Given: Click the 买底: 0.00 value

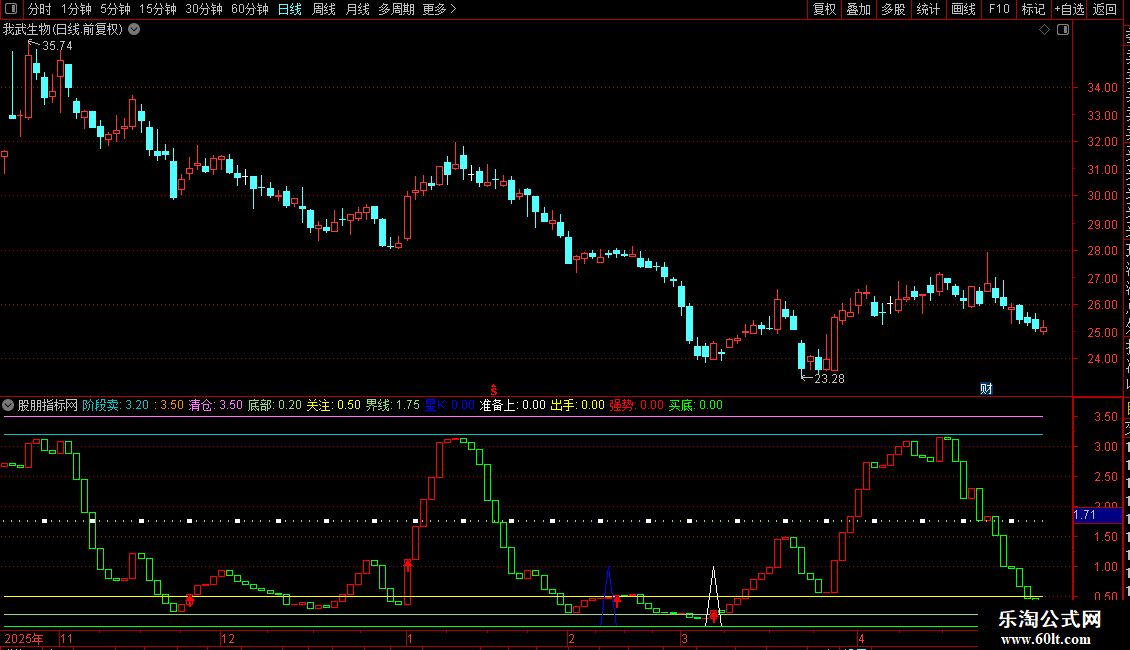Looking at the screenshot, I should point(695,405).
